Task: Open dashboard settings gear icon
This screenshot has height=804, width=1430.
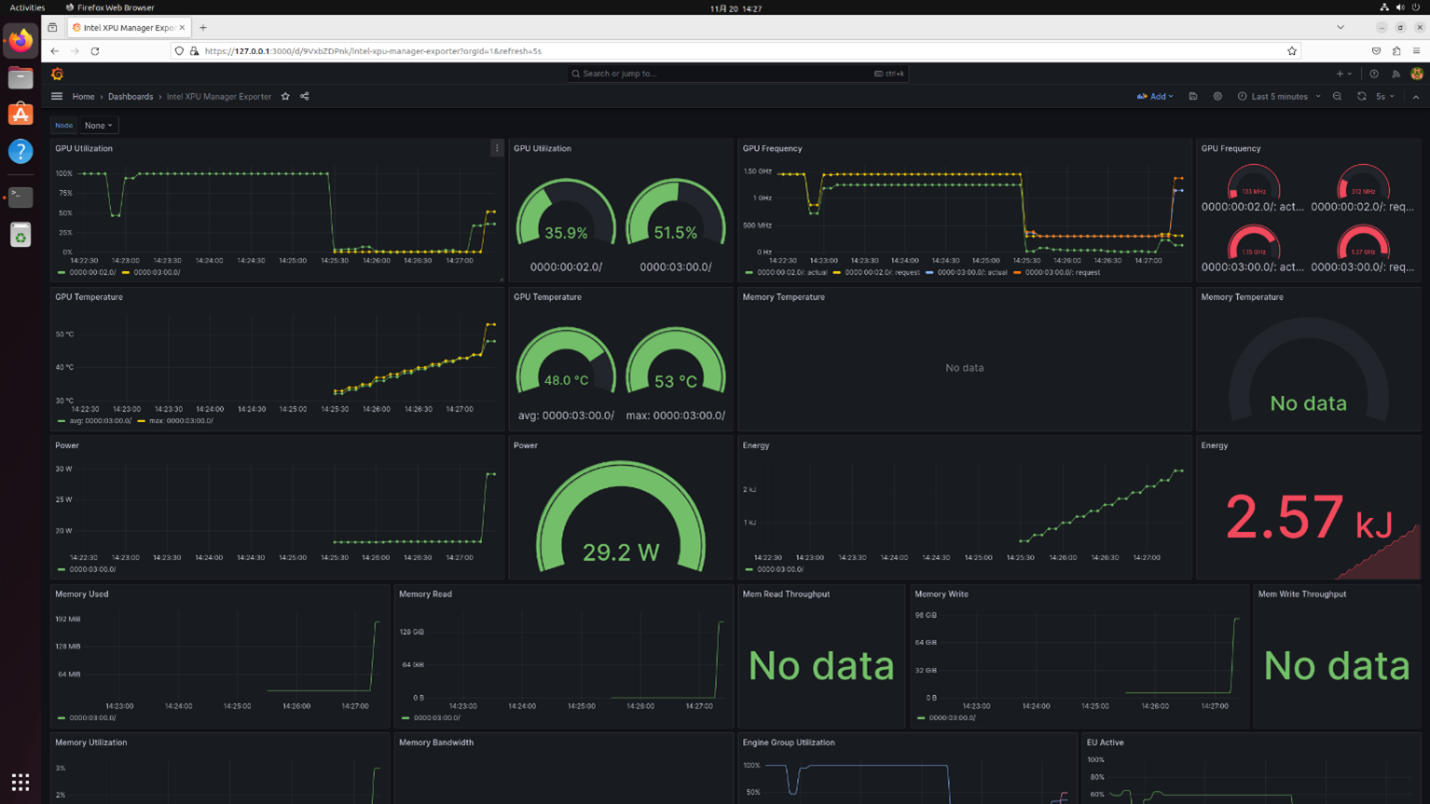Action: pyautogui.click(x=1217, y=97)
